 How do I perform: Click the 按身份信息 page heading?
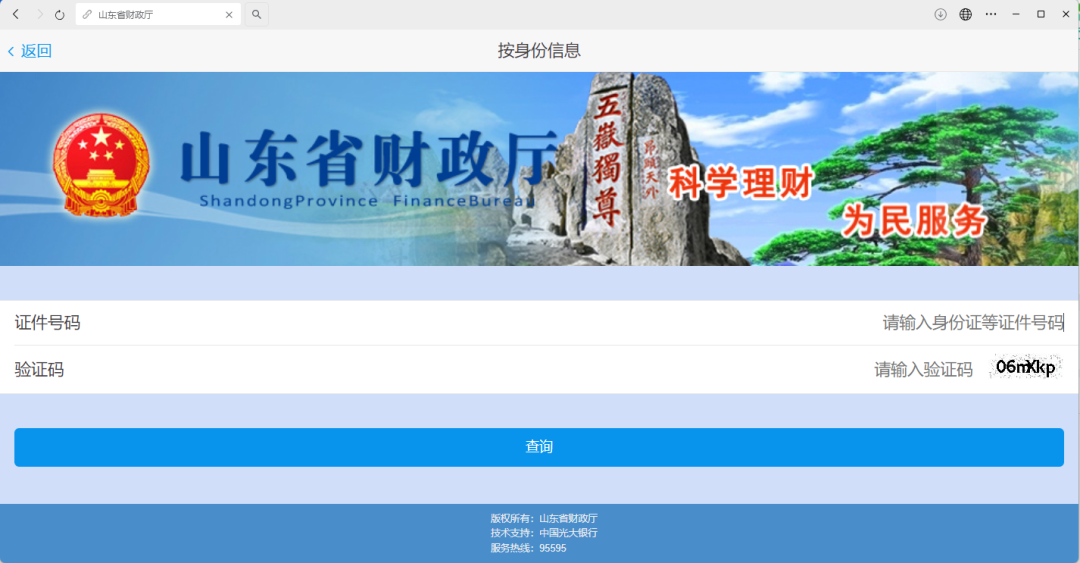click(539, 51)
